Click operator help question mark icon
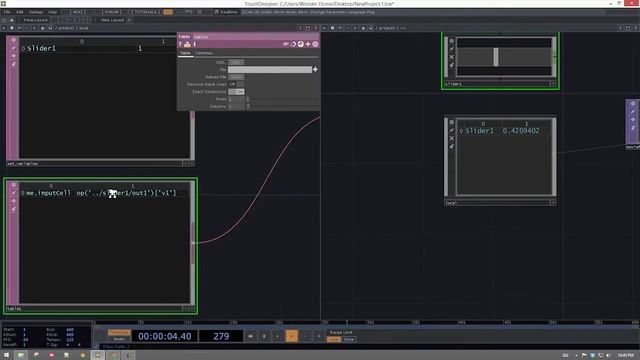This screenshot has height=360, width=640. 180,44
